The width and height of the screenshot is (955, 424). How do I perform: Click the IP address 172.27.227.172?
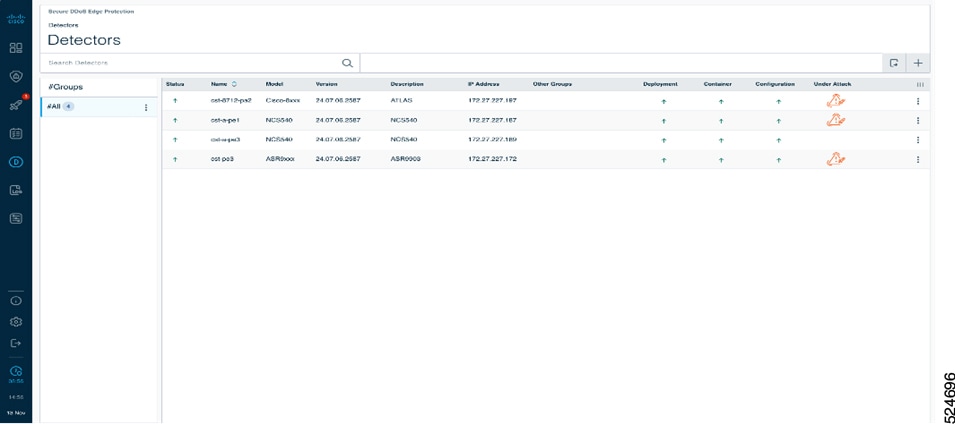click(x=492, y=159)
